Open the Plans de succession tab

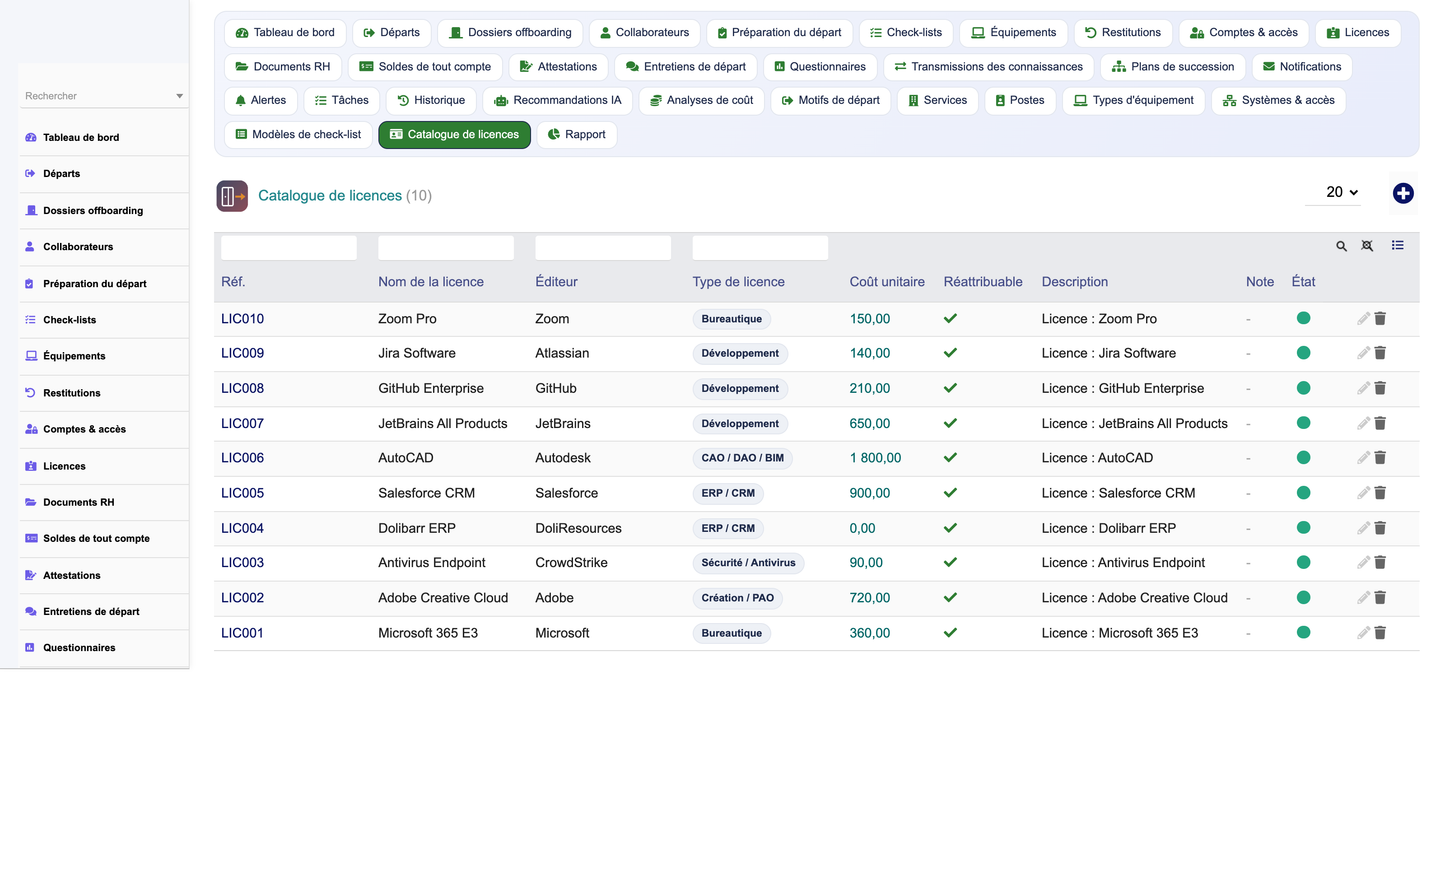click(1173, 67)
